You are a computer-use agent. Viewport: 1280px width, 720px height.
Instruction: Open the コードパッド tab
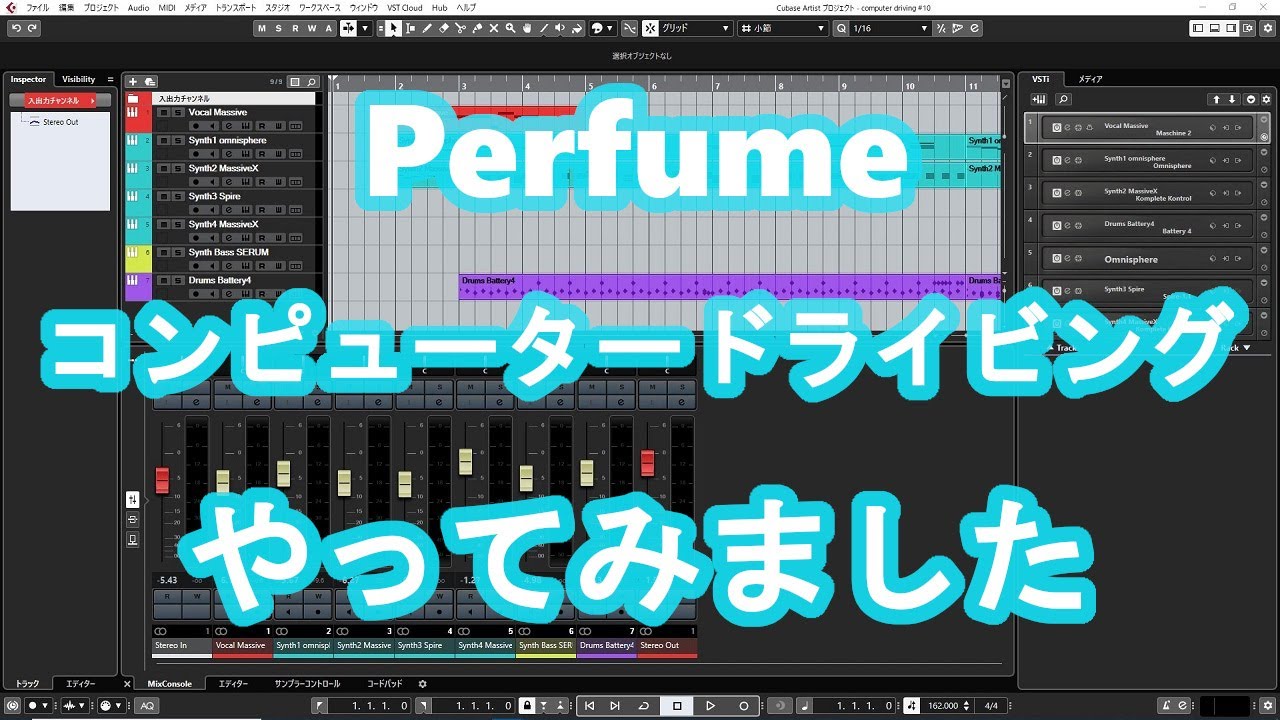[x=385, y=684]
